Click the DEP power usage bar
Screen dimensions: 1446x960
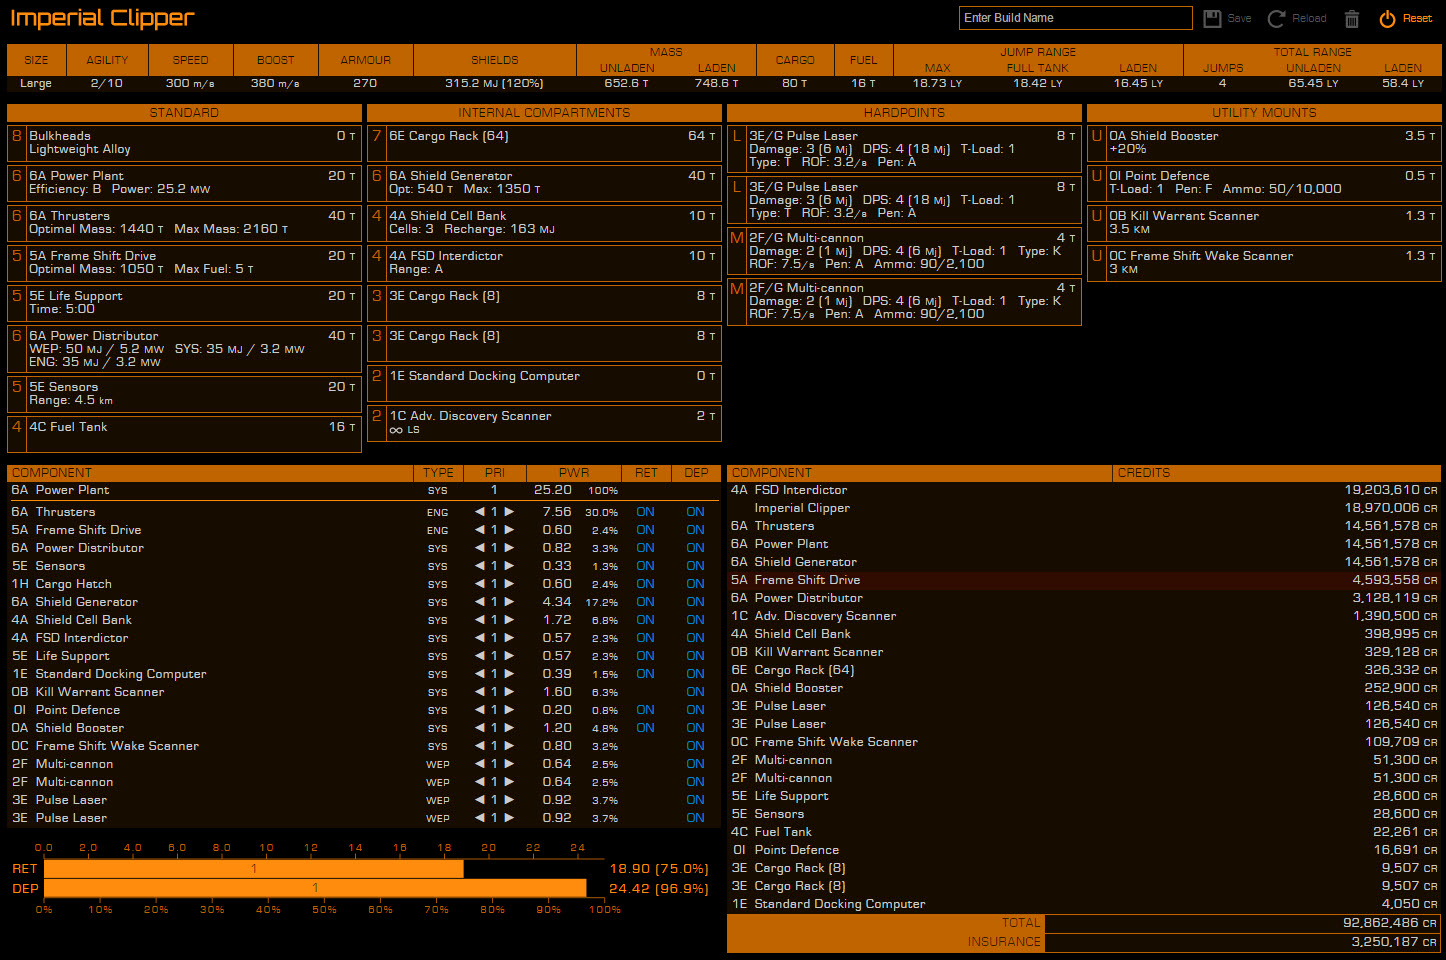315,888
